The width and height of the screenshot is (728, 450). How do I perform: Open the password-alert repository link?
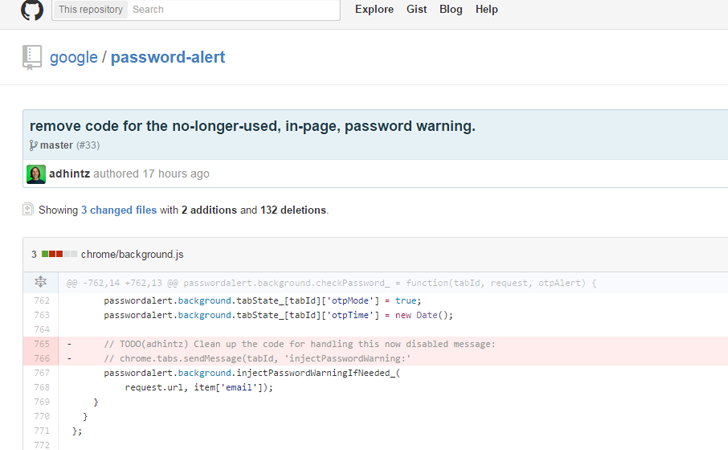click(x=168, y=57)
